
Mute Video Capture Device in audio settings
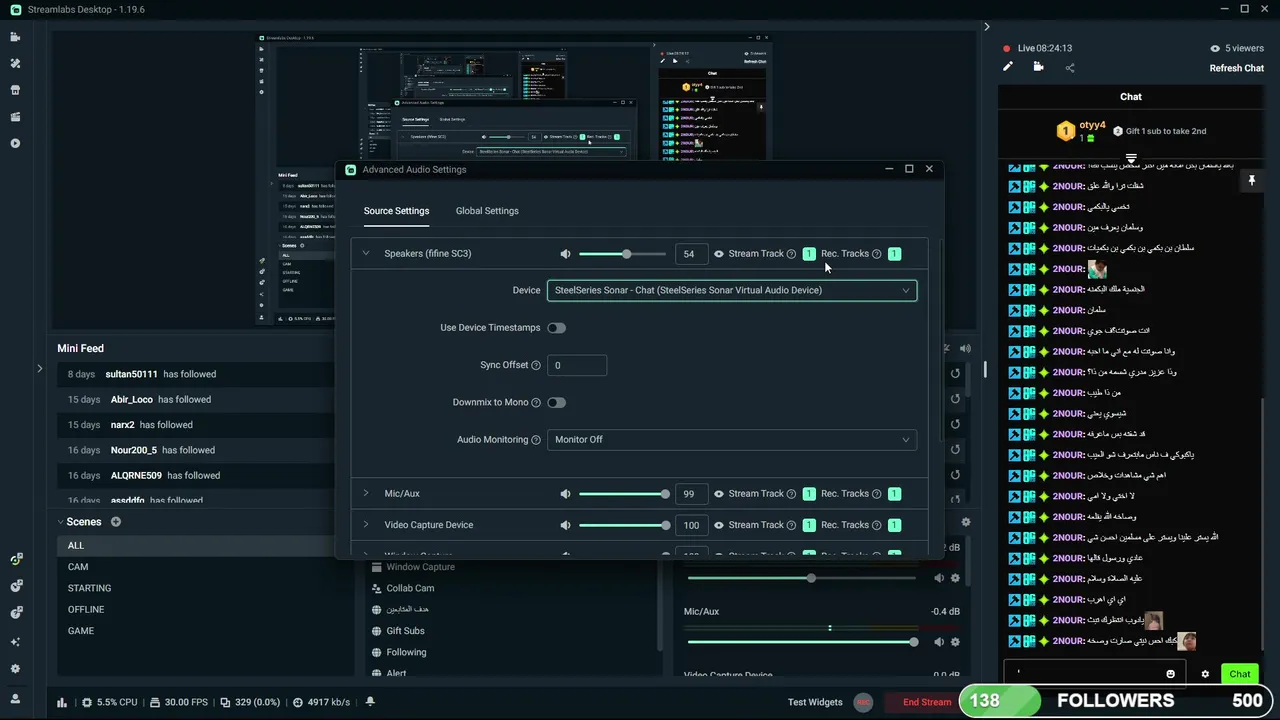coord(565,525)
